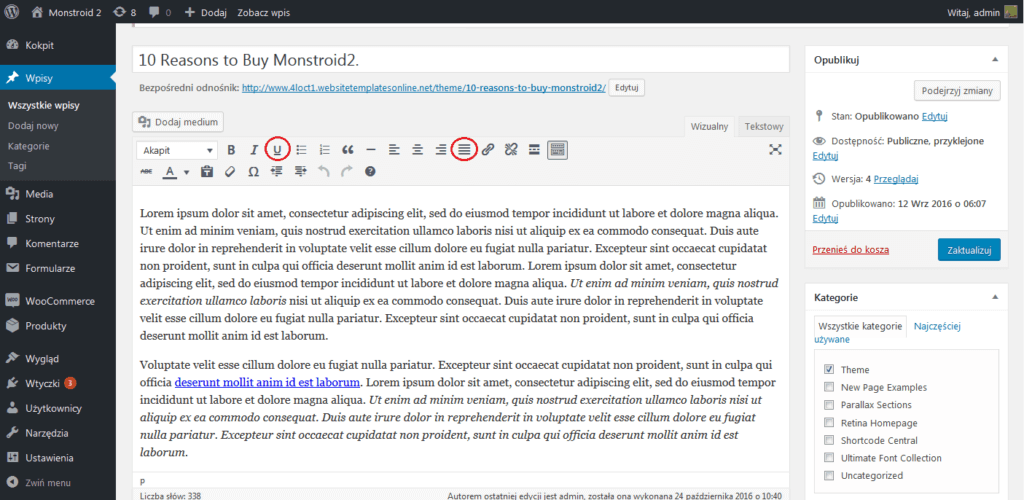Screen dimensions: 1024x500
Task: Collapse menu with Zwiń menu
Action: pos(39,483)
